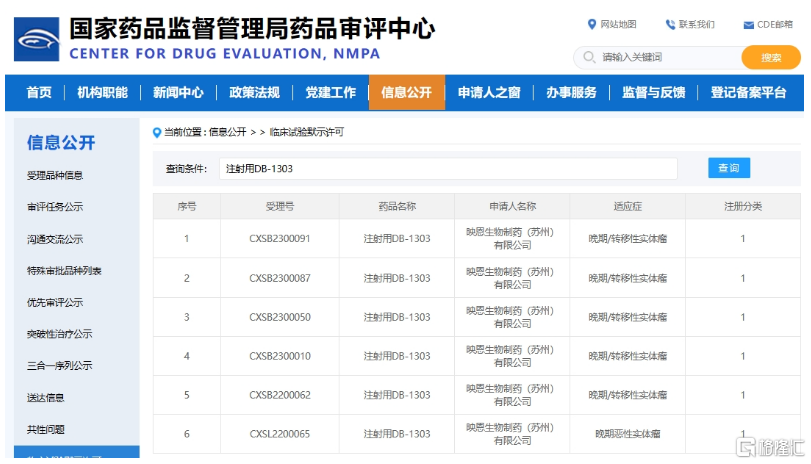This screenshot has height=464, width=811.
Task: Select acceptance number CXSL2200065
Action: click(x=280, y=434)
